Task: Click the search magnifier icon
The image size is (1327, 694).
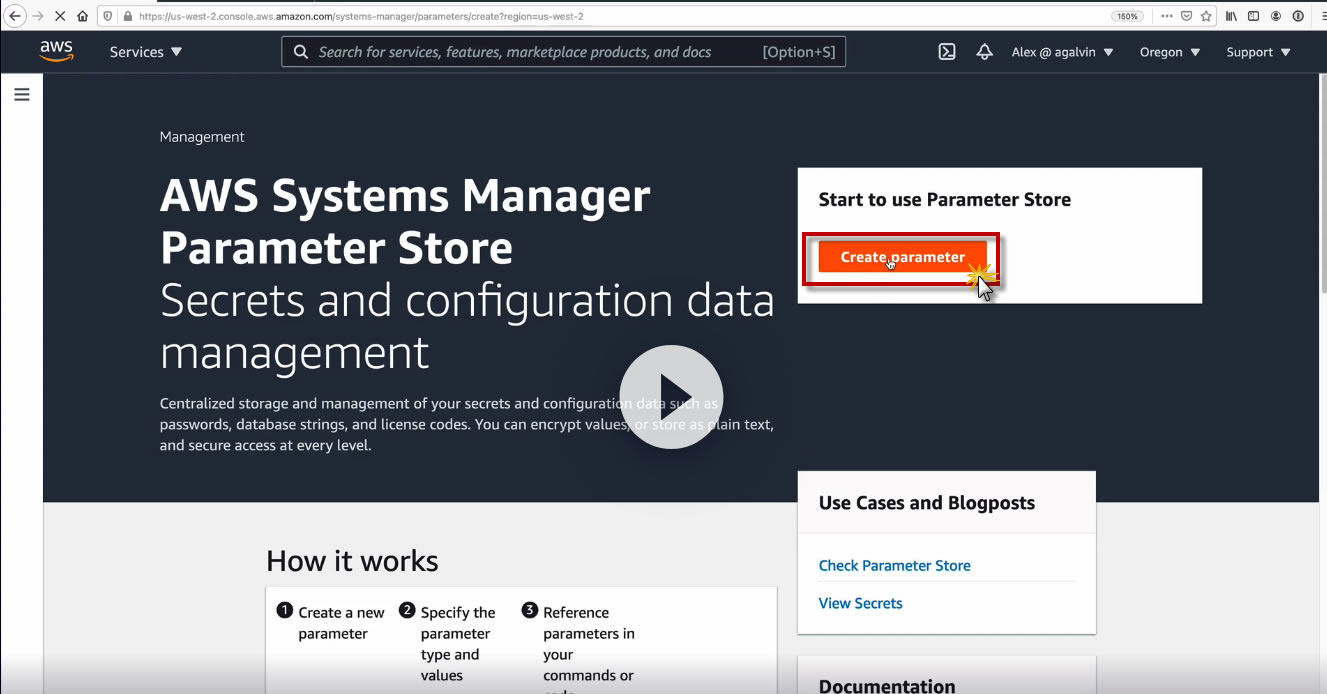Action: pyautogui.click(x=300, y=52)
